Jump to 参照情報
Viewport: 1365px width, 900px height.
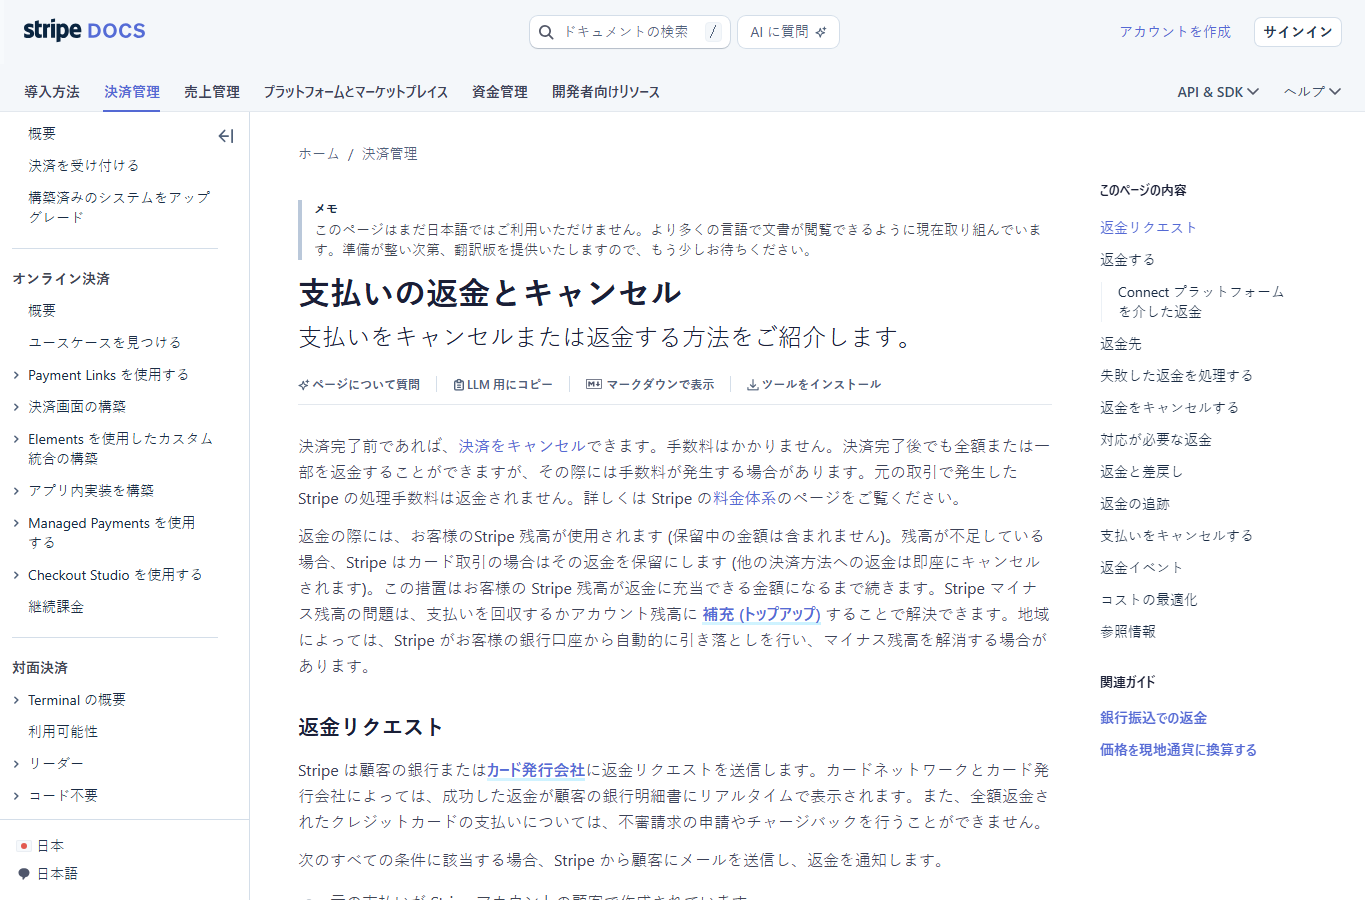point(1127,632)
